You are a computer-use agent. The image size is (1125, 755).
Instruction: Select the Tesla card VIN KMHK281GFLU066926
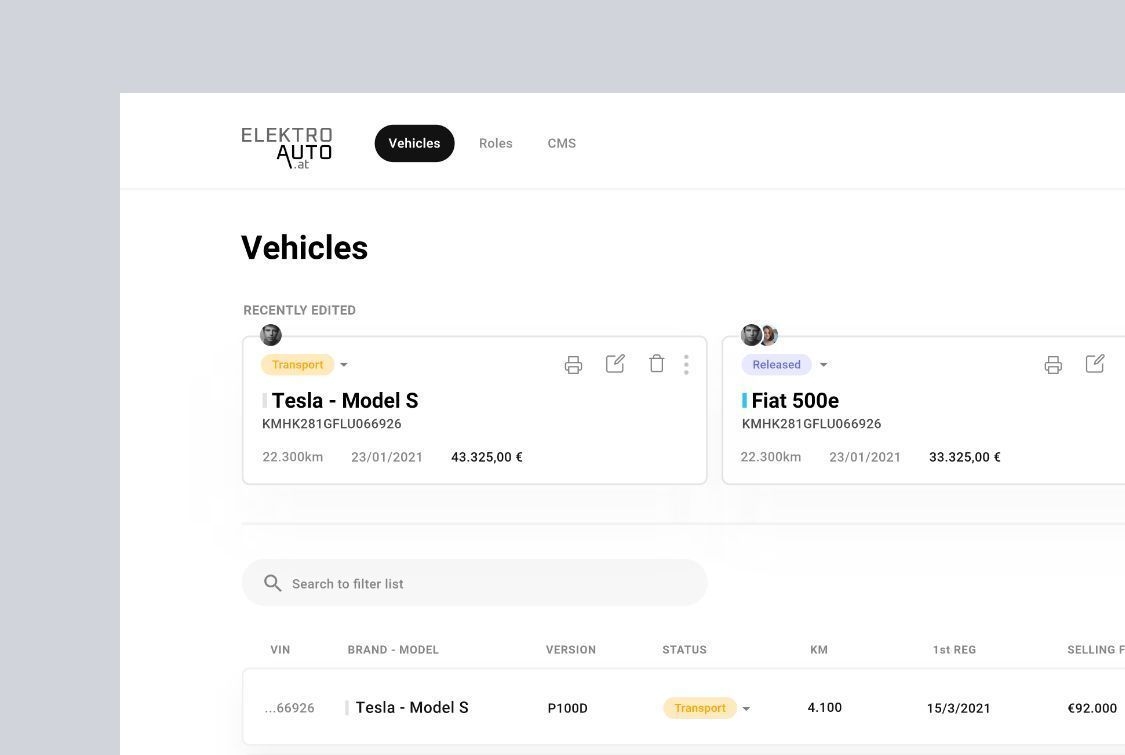pos(331,424)
